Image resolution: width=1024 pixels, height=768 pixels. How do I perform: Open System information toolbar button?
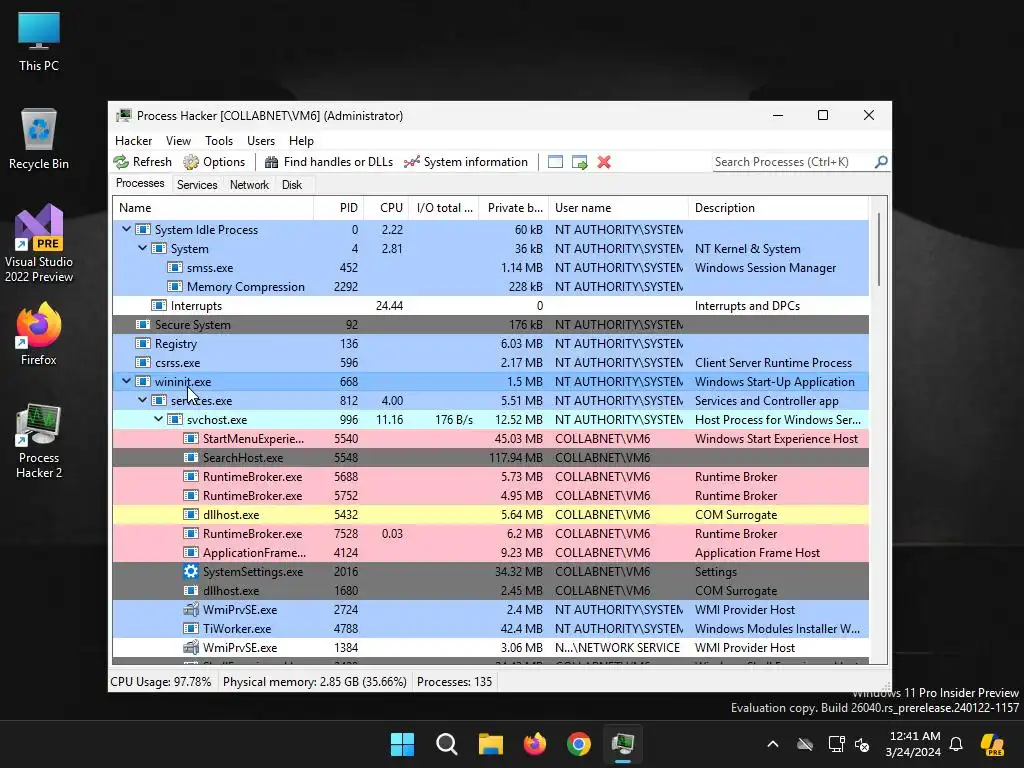pyautogui.click(x=466, y=162)
